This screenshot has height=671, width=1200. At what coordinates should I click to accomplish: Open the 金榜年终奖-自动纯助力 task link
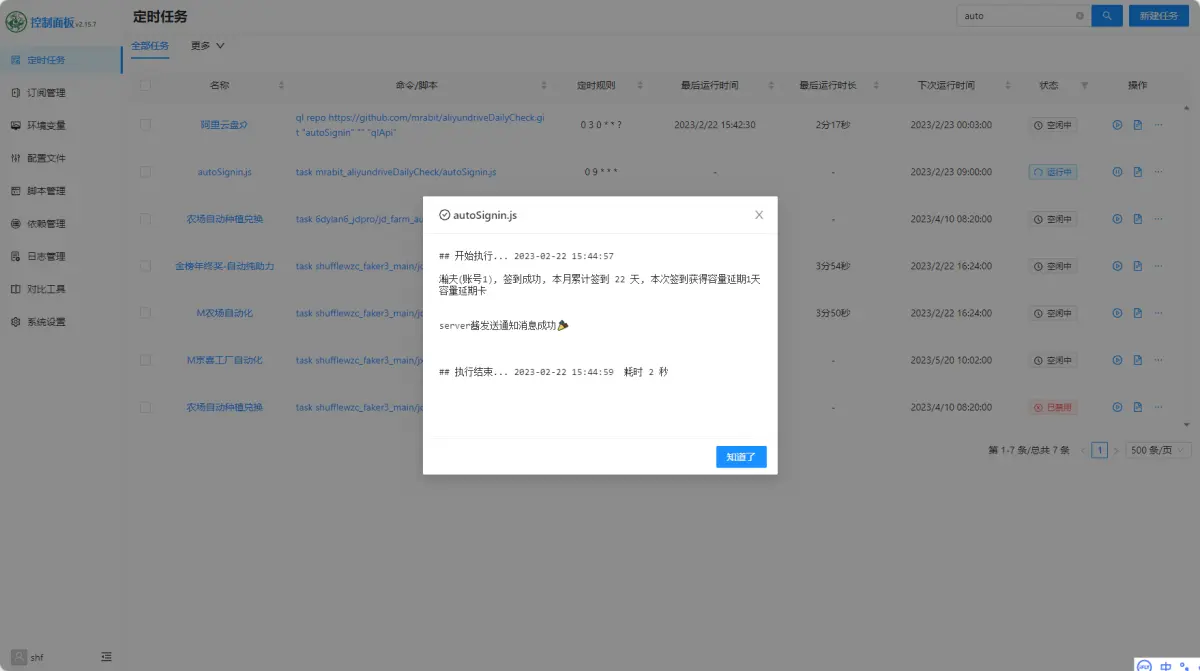pyautogui.click(x=224, y=266)
